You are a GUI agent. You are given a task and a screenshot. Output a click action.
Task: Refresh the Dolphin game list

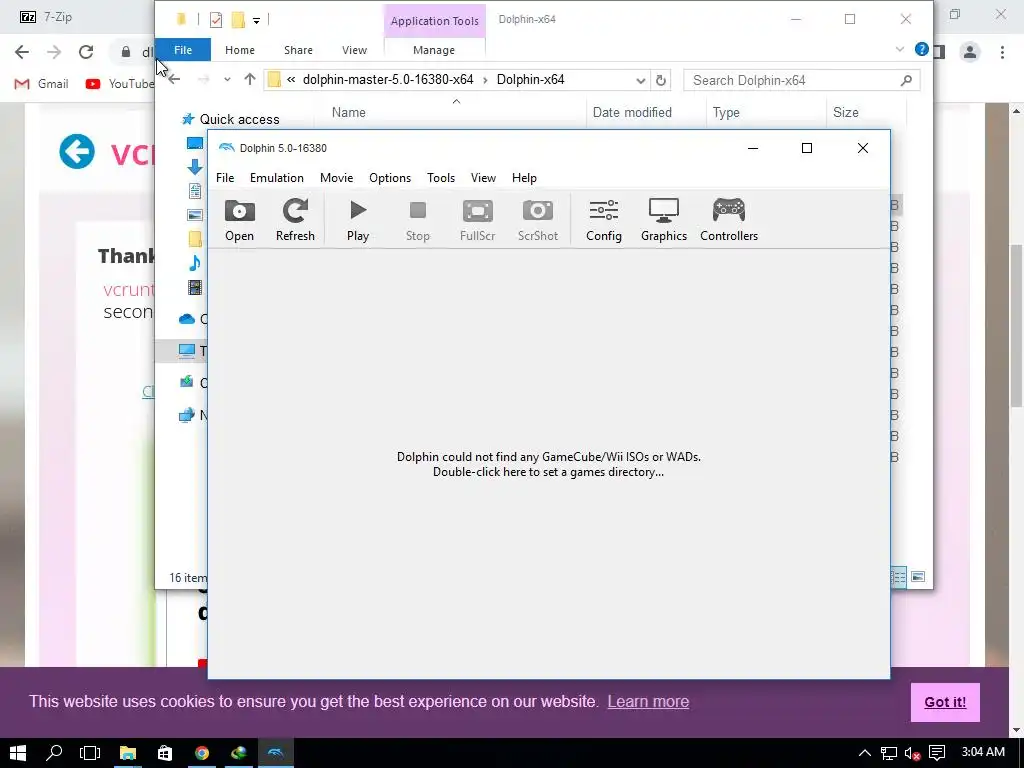point(295,220)
